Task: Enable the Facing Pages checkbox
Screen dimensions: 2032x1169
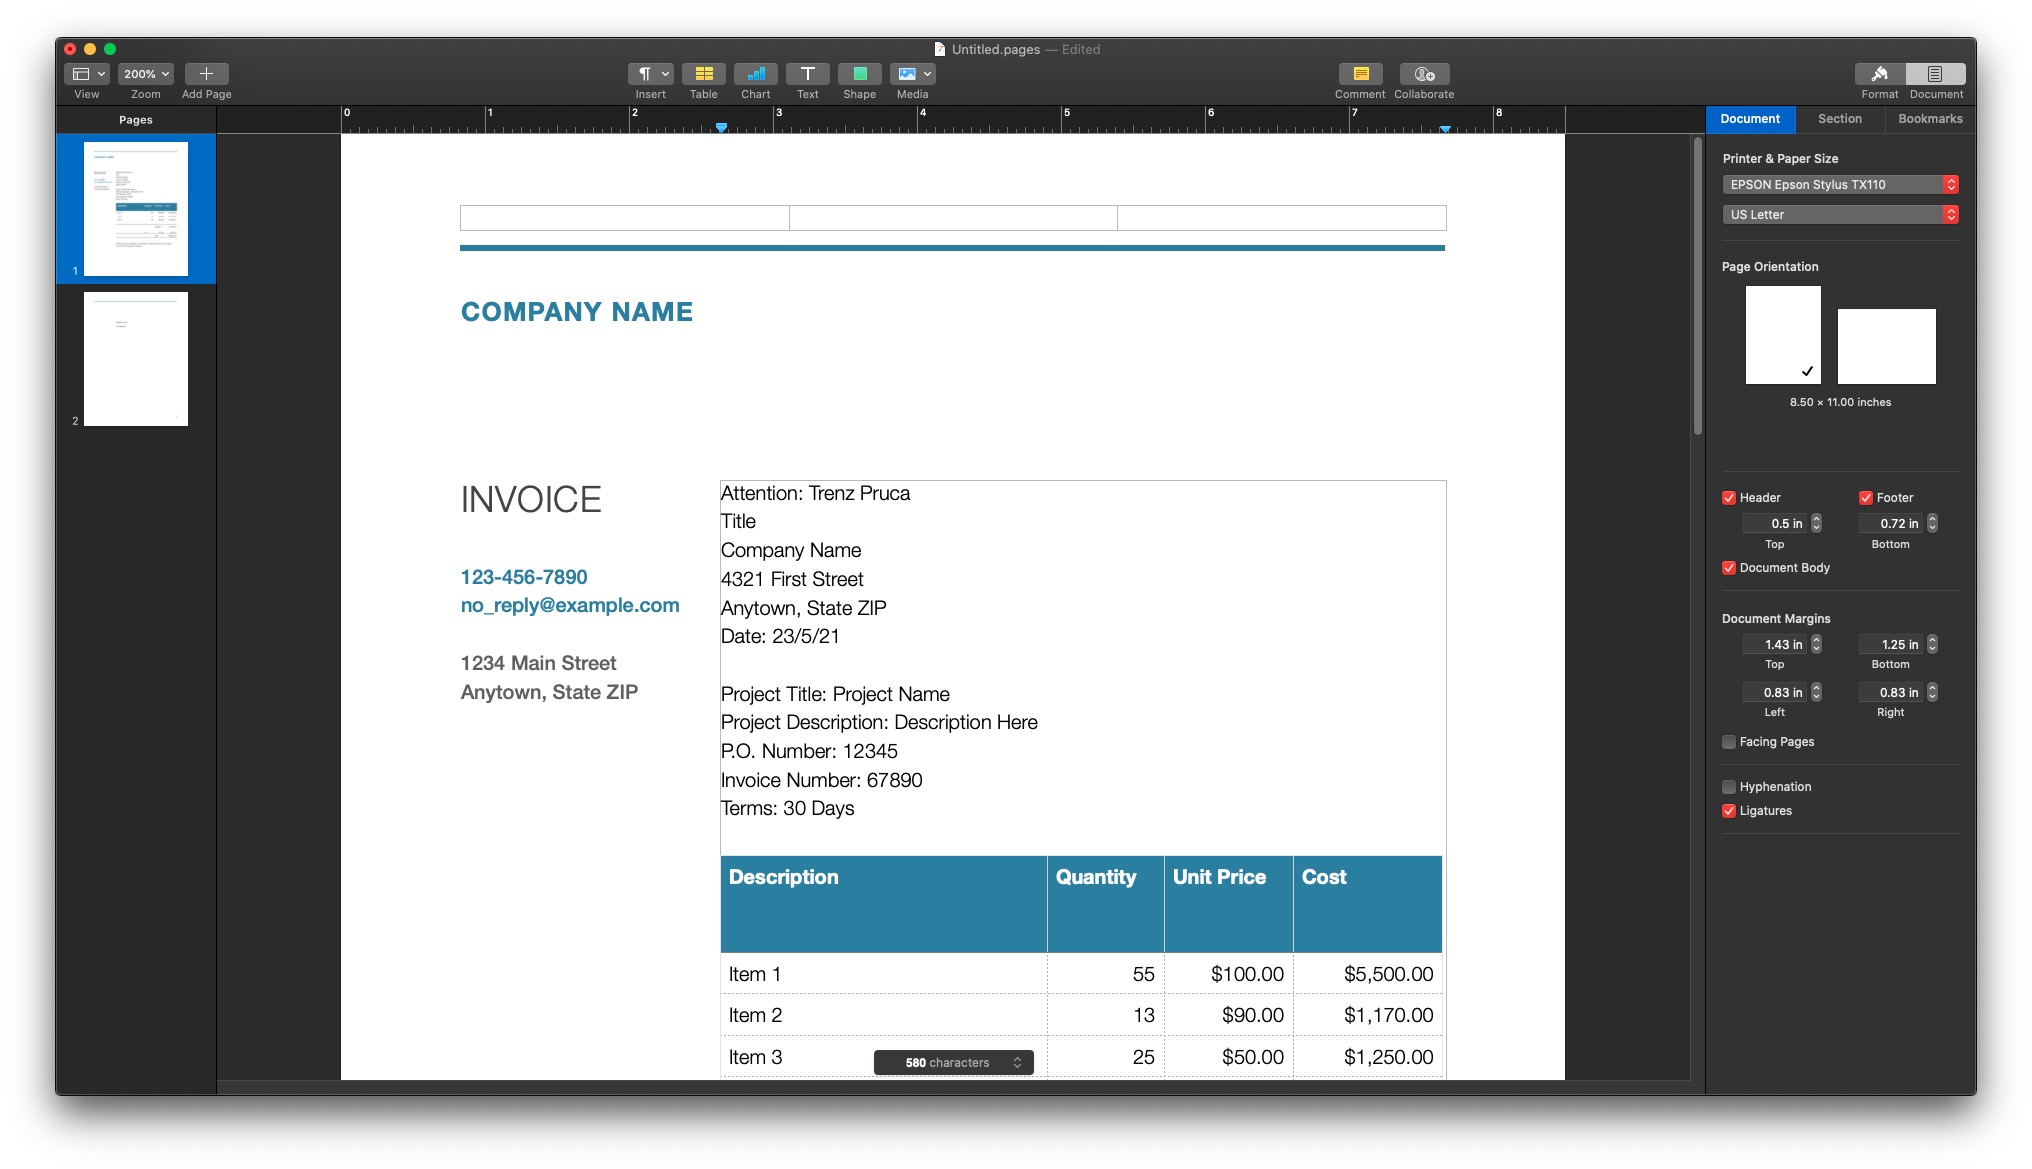Action: (1729, 742)
